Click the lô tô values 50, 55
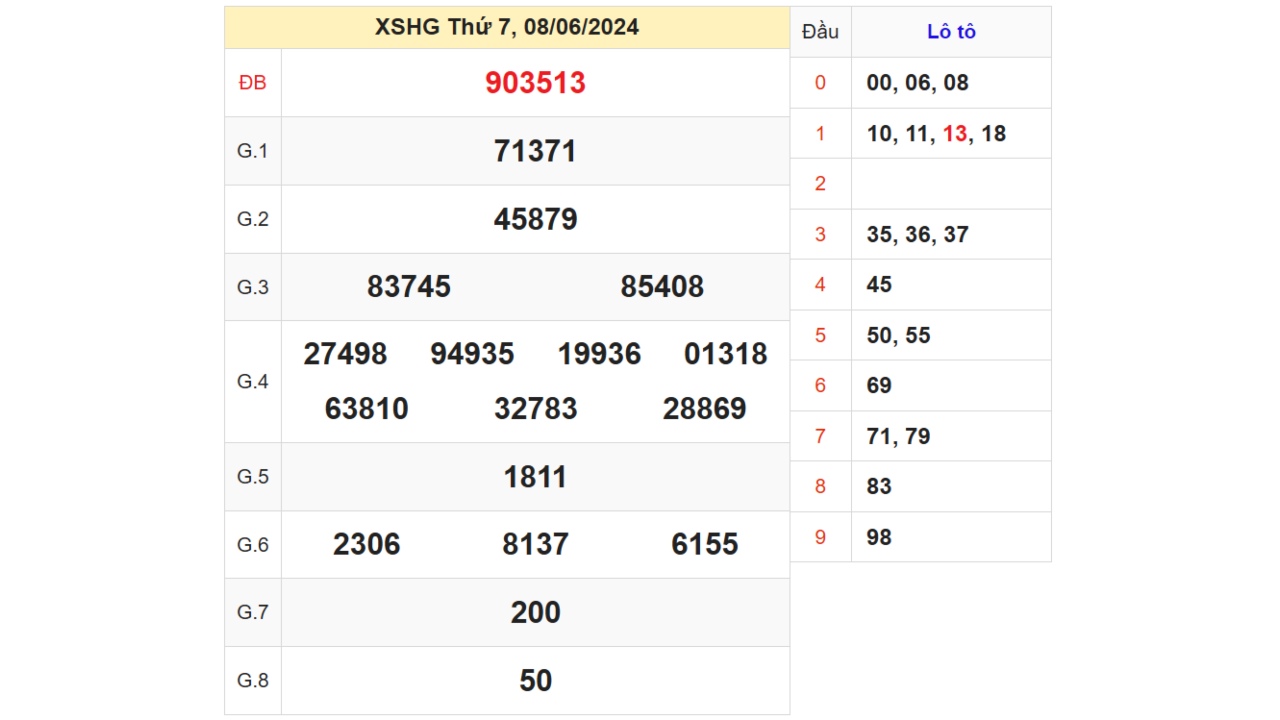This screenshot has height=720, width=1280. pyautogui.click(x=899, y=336)
